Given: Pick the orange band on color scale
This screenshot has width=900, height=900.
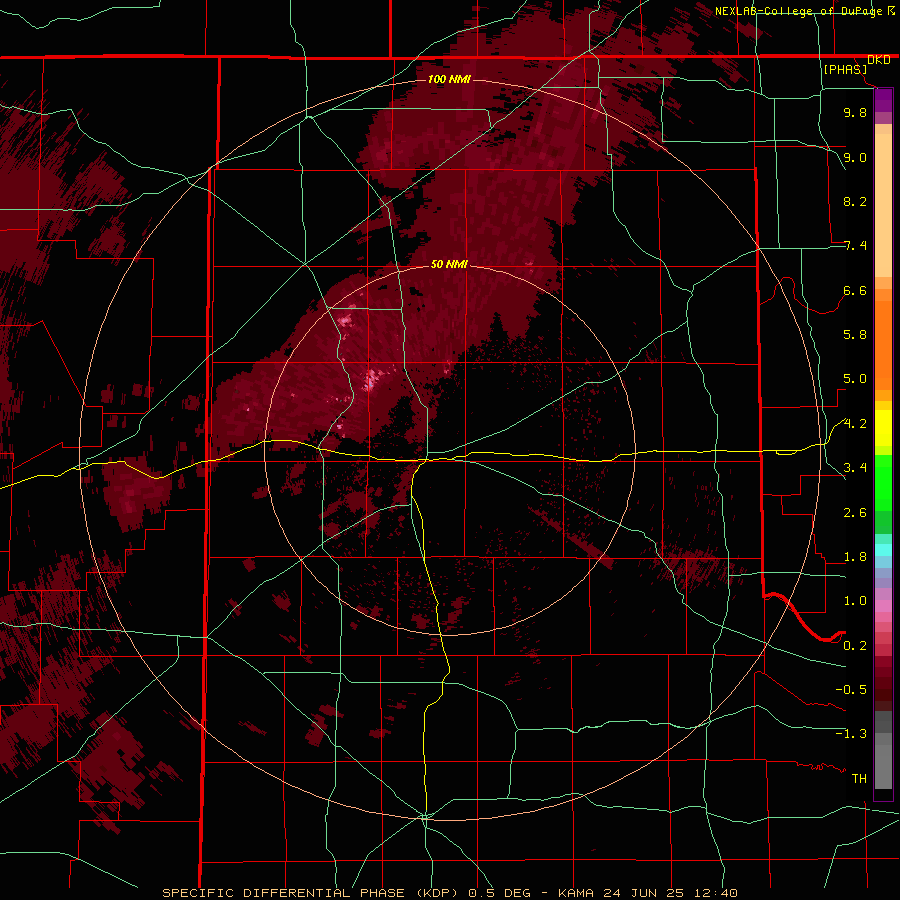Looking at the screenshot, I should point(883,345).
